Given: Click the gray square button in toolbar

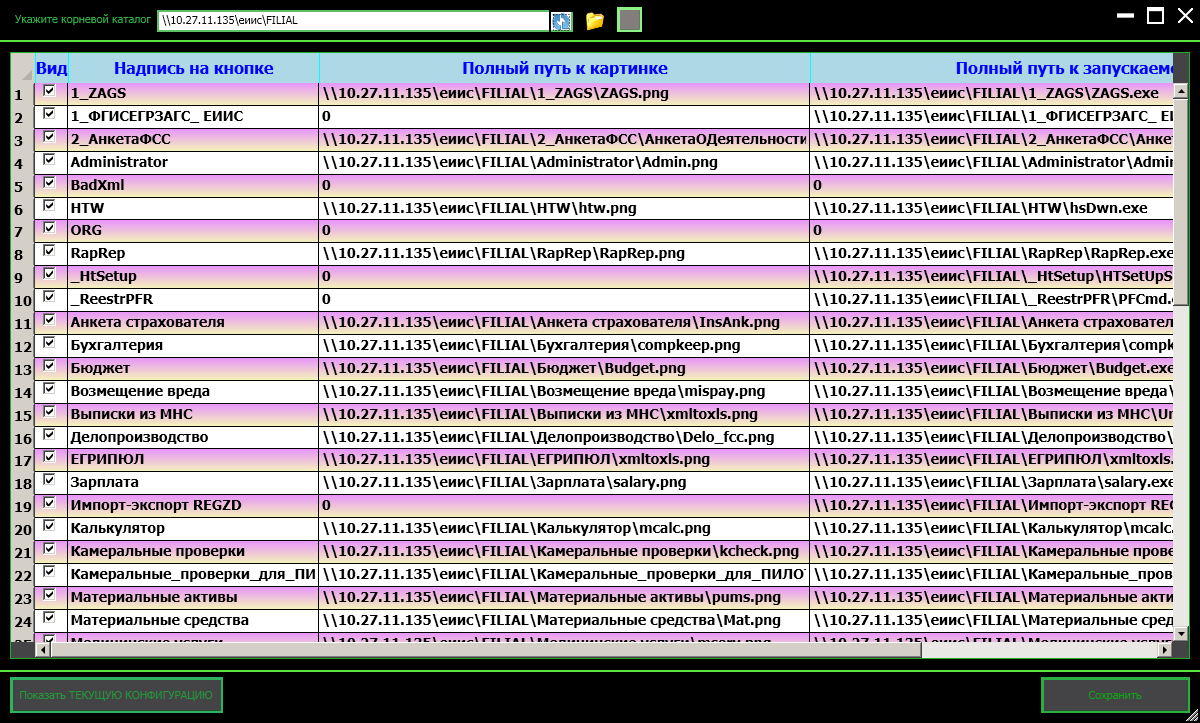Looking at the screenshot, I should [629, 20].
